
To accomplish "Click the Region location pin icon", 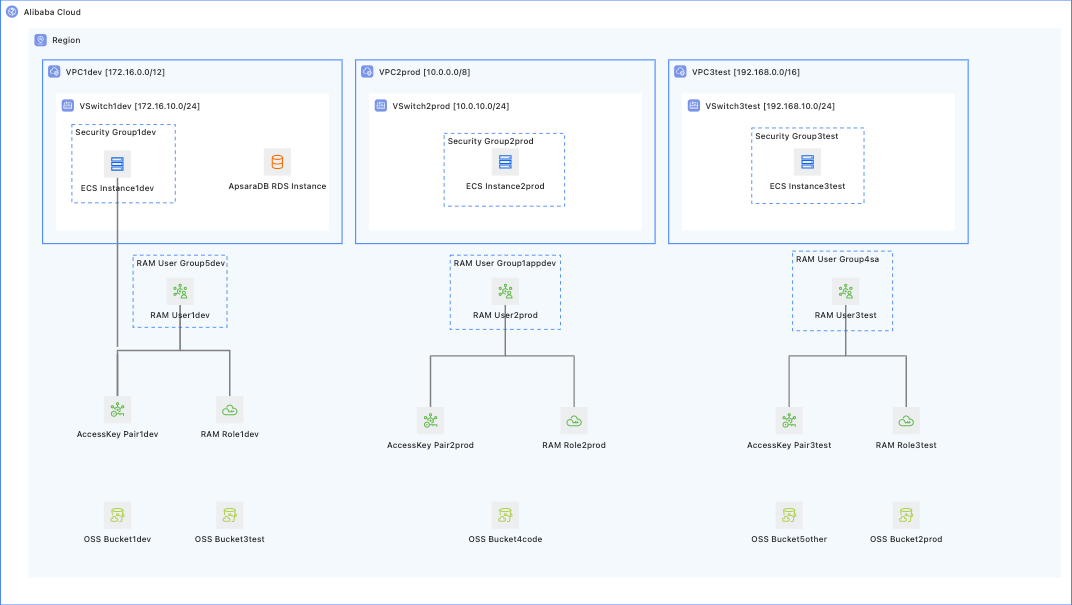I will tap(40, 40).
